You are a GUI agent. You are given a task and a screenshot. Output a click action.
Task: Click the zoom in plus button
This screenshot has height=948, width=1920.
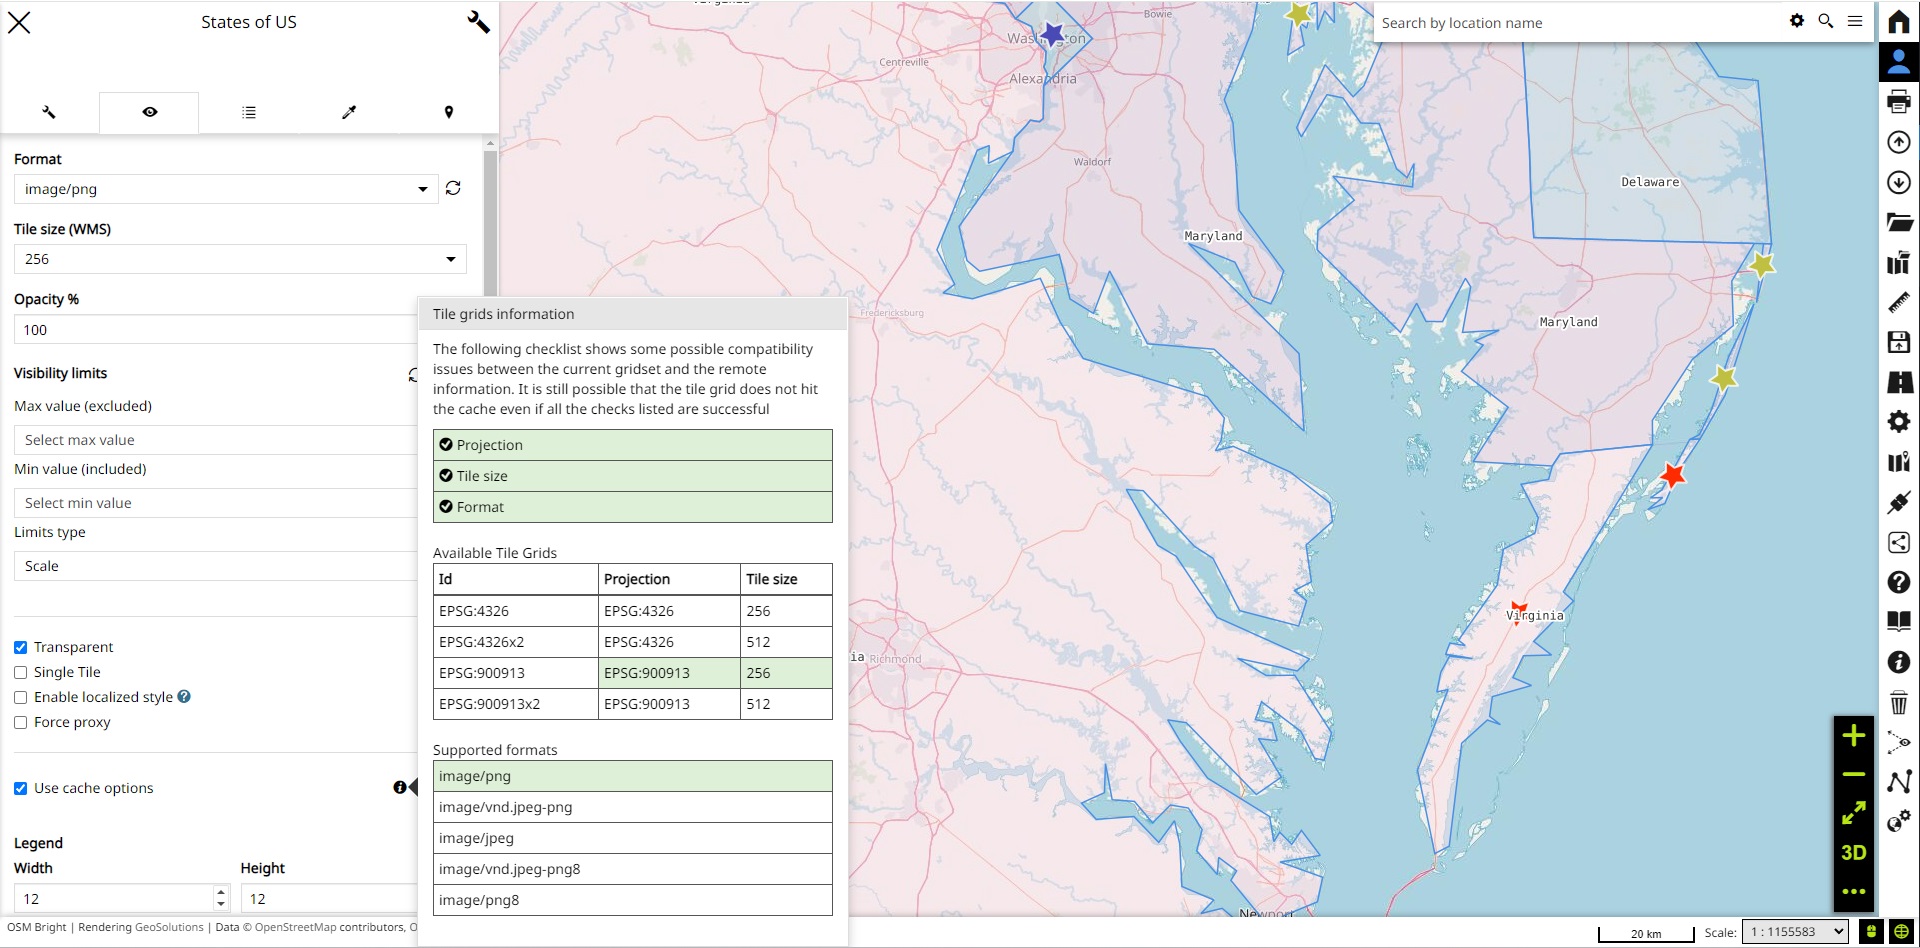click(x=1853, y=736)
